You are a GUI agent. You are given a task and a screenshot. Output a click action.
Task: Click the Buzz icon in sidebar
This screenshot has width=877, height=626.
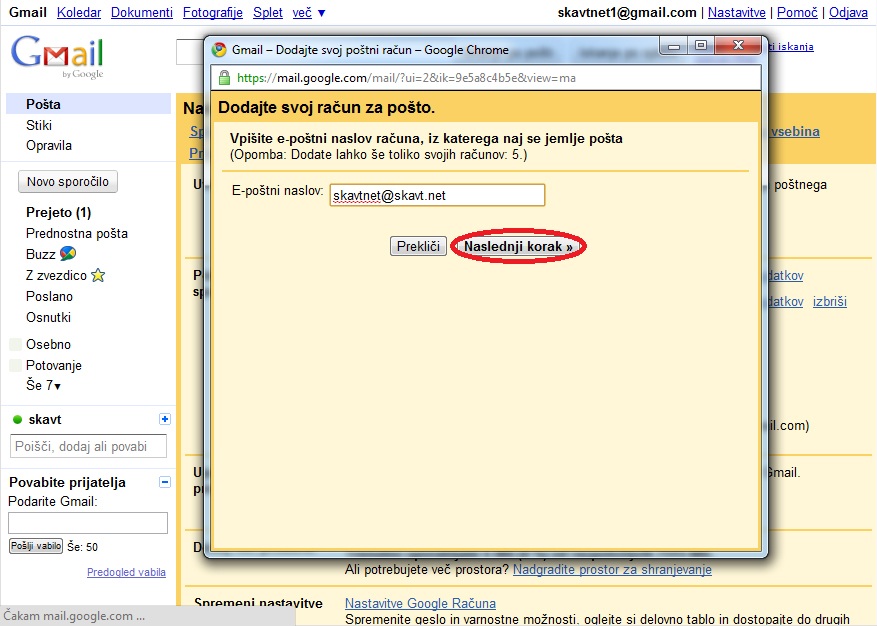pos(68,253)
